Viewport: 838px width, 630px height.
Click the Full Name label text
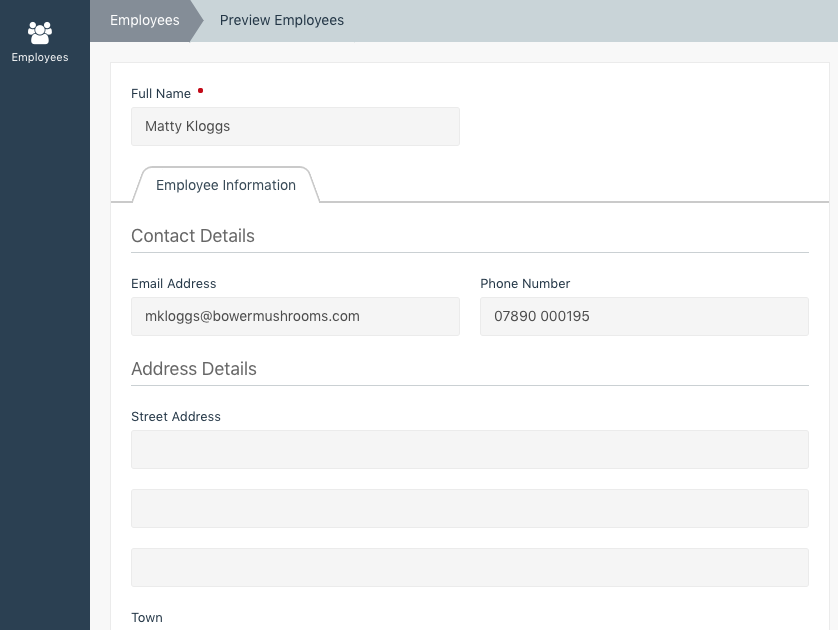[x=161, y=94]
